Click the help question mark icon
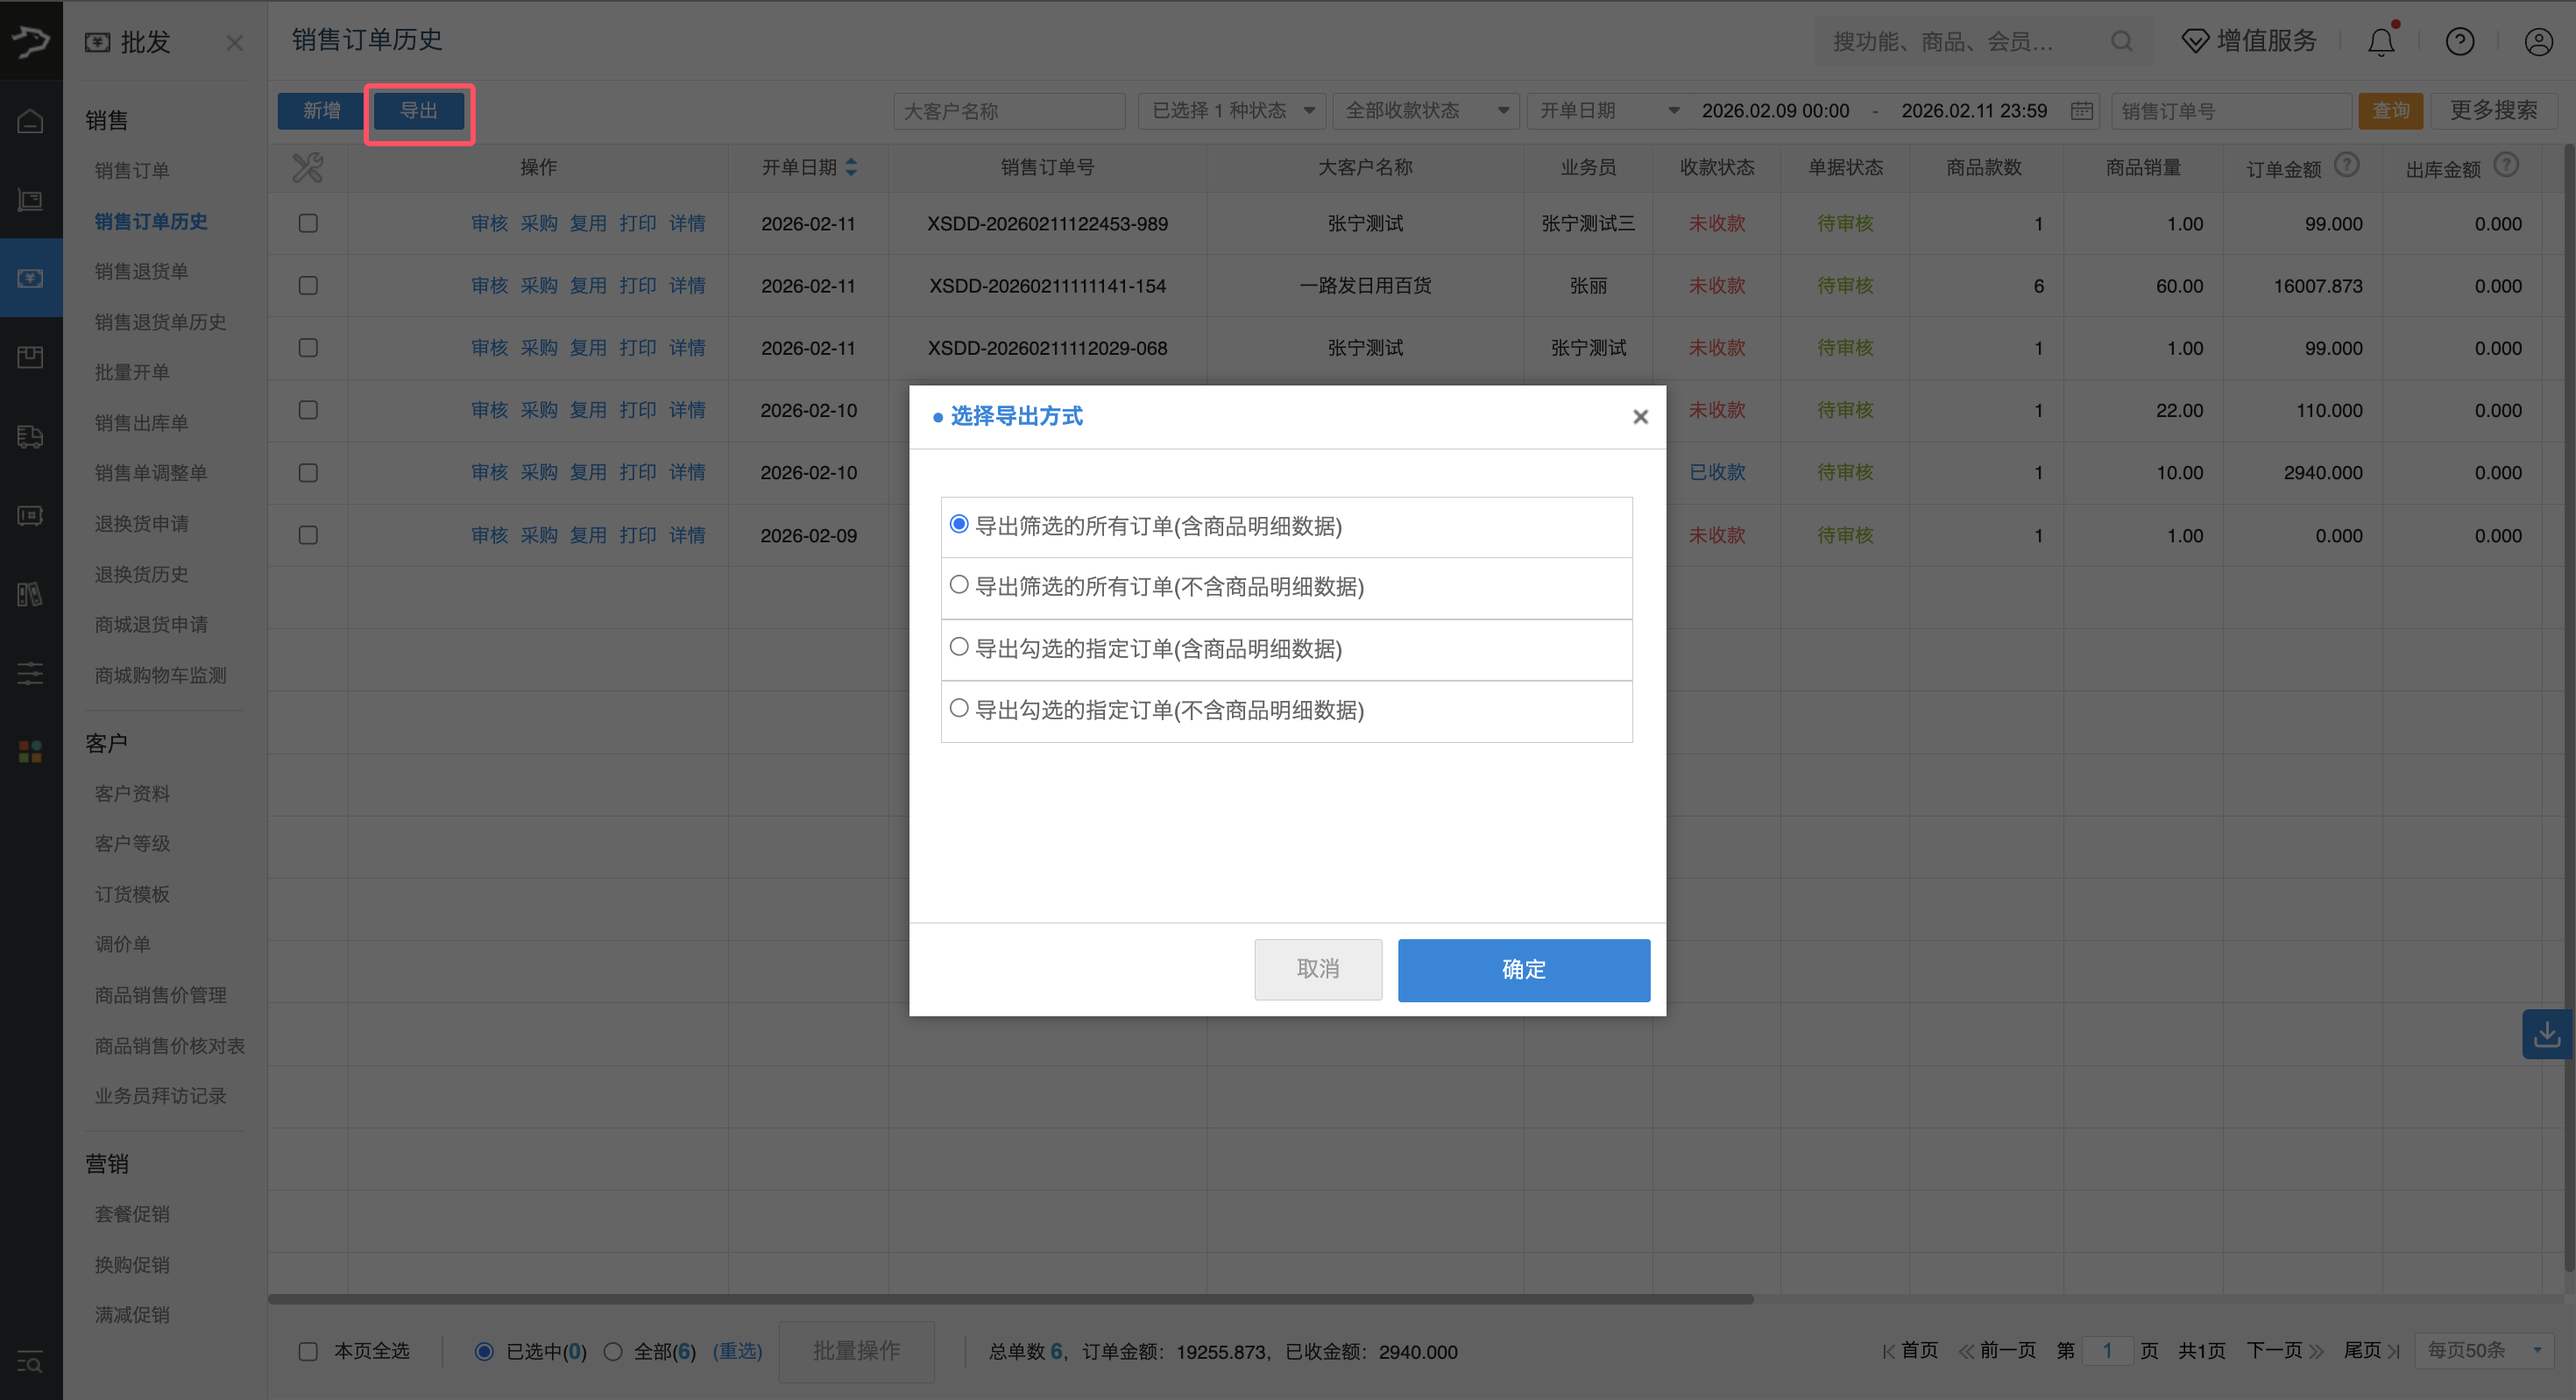The width and height of the screenshot is (2576, 1400). click(x=2460, y=41)
